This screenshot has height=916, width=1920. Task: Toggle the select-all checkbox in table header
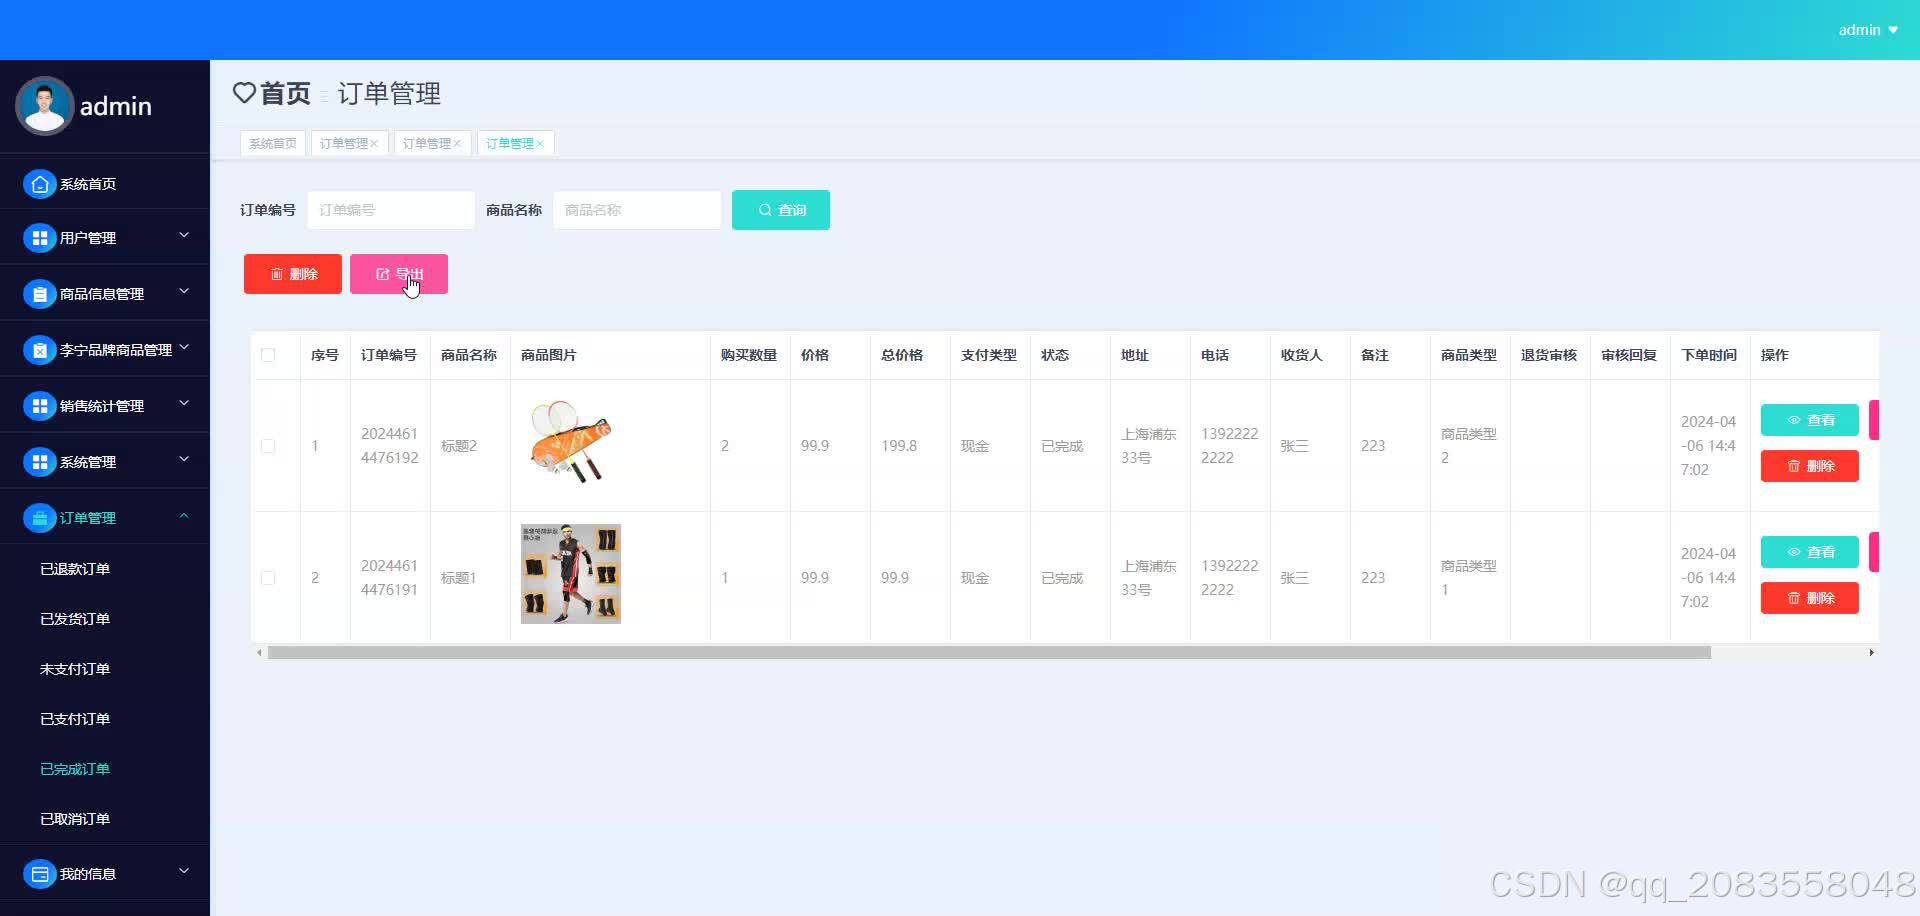click(268, 355)
